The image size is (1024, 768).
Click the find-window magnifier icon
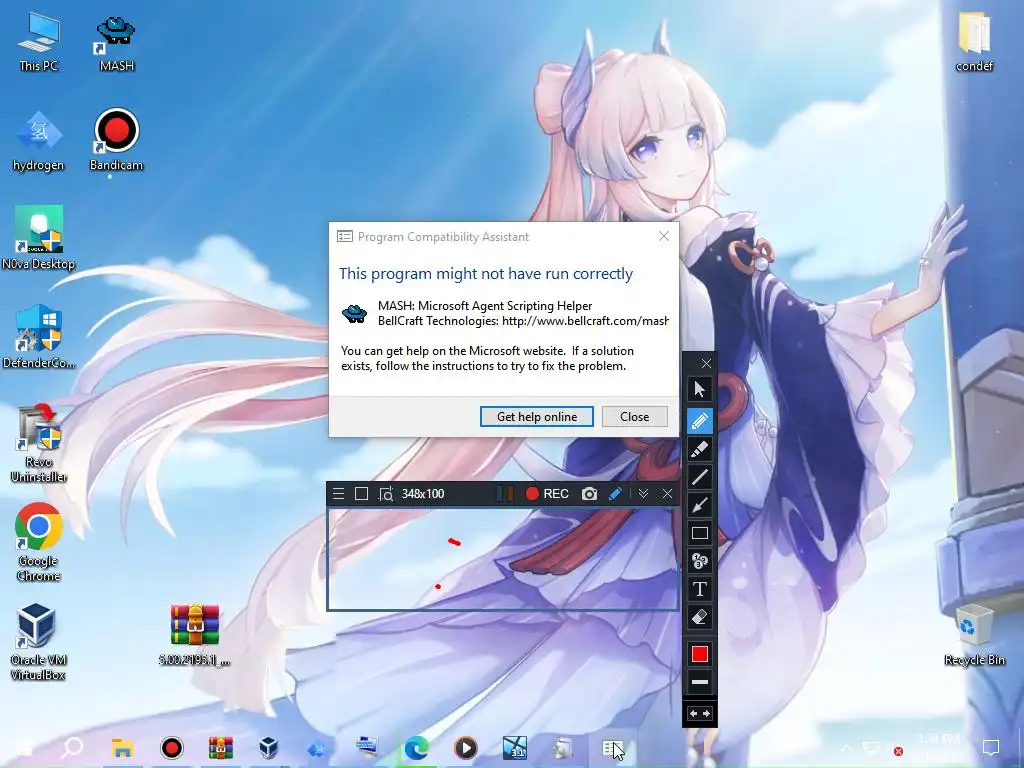click(386, 494)
